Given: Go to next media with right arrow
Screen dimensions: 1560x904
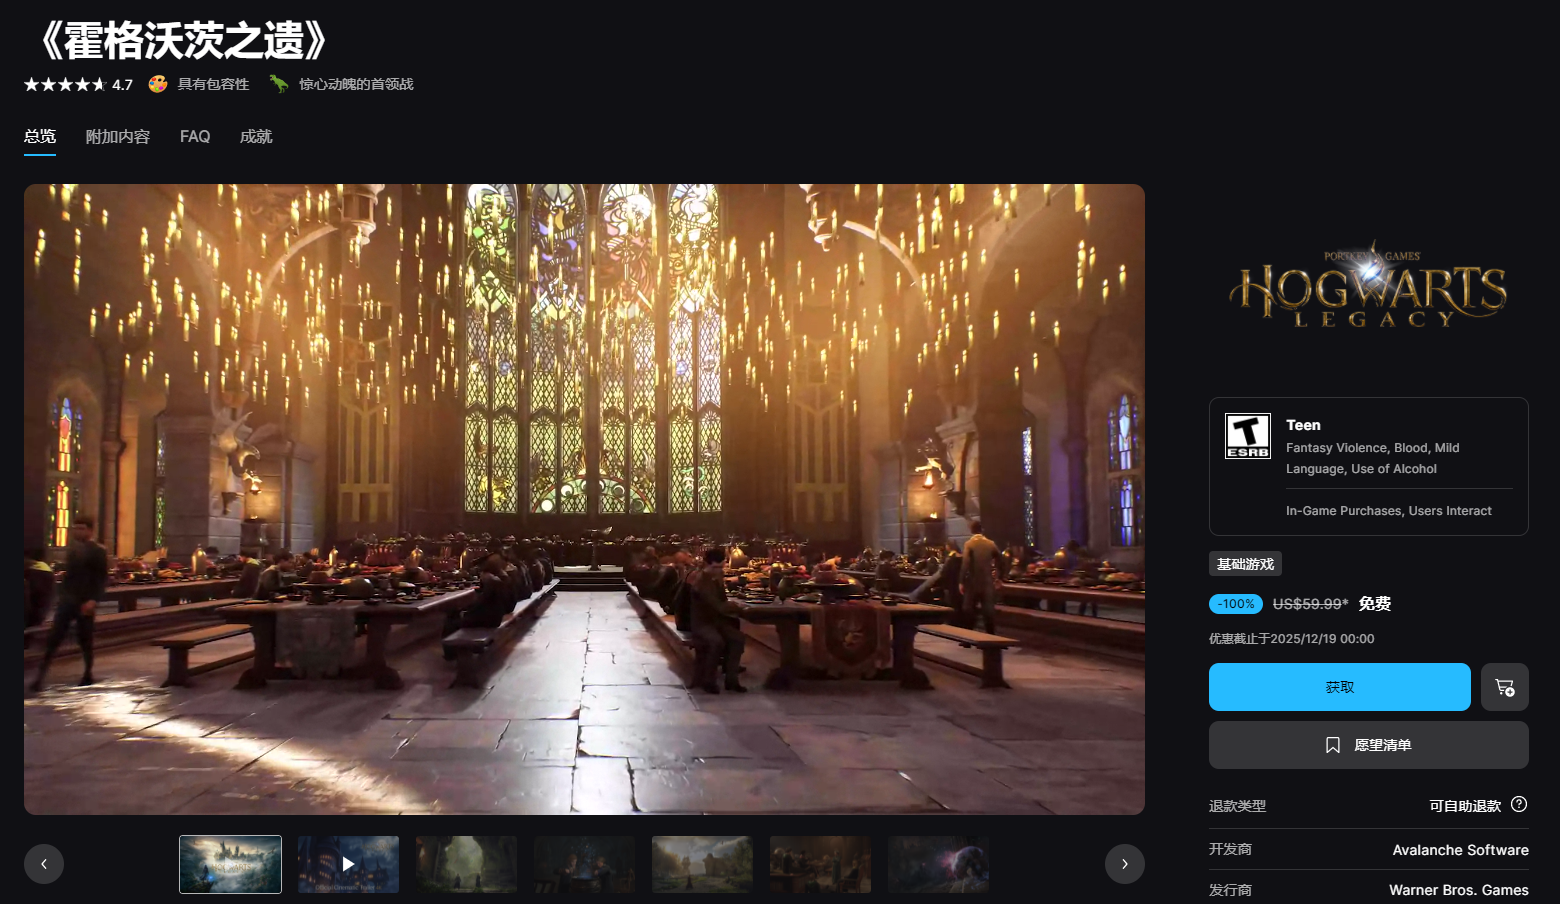Looking at the screenshot, I should point(1124,864).
